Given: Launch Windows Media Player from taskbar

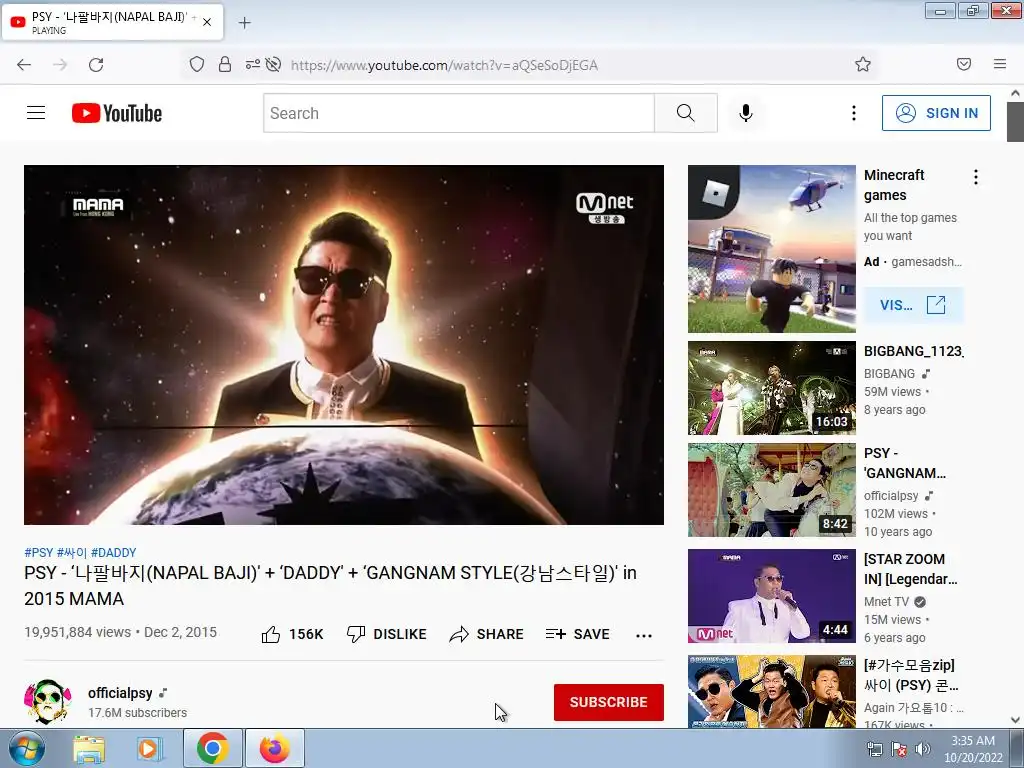Looking at the screenshot, I should click(x=150, y=748).
